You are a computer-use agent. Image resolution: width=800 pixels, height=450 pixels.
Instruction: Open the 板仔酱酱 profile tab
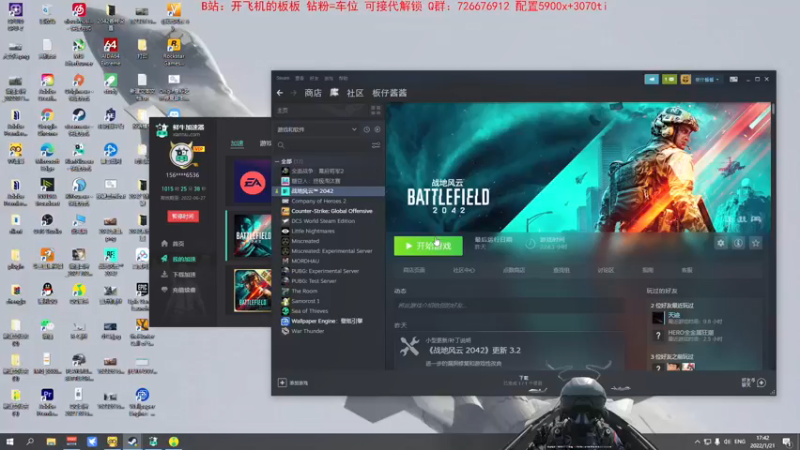[389, 93]
